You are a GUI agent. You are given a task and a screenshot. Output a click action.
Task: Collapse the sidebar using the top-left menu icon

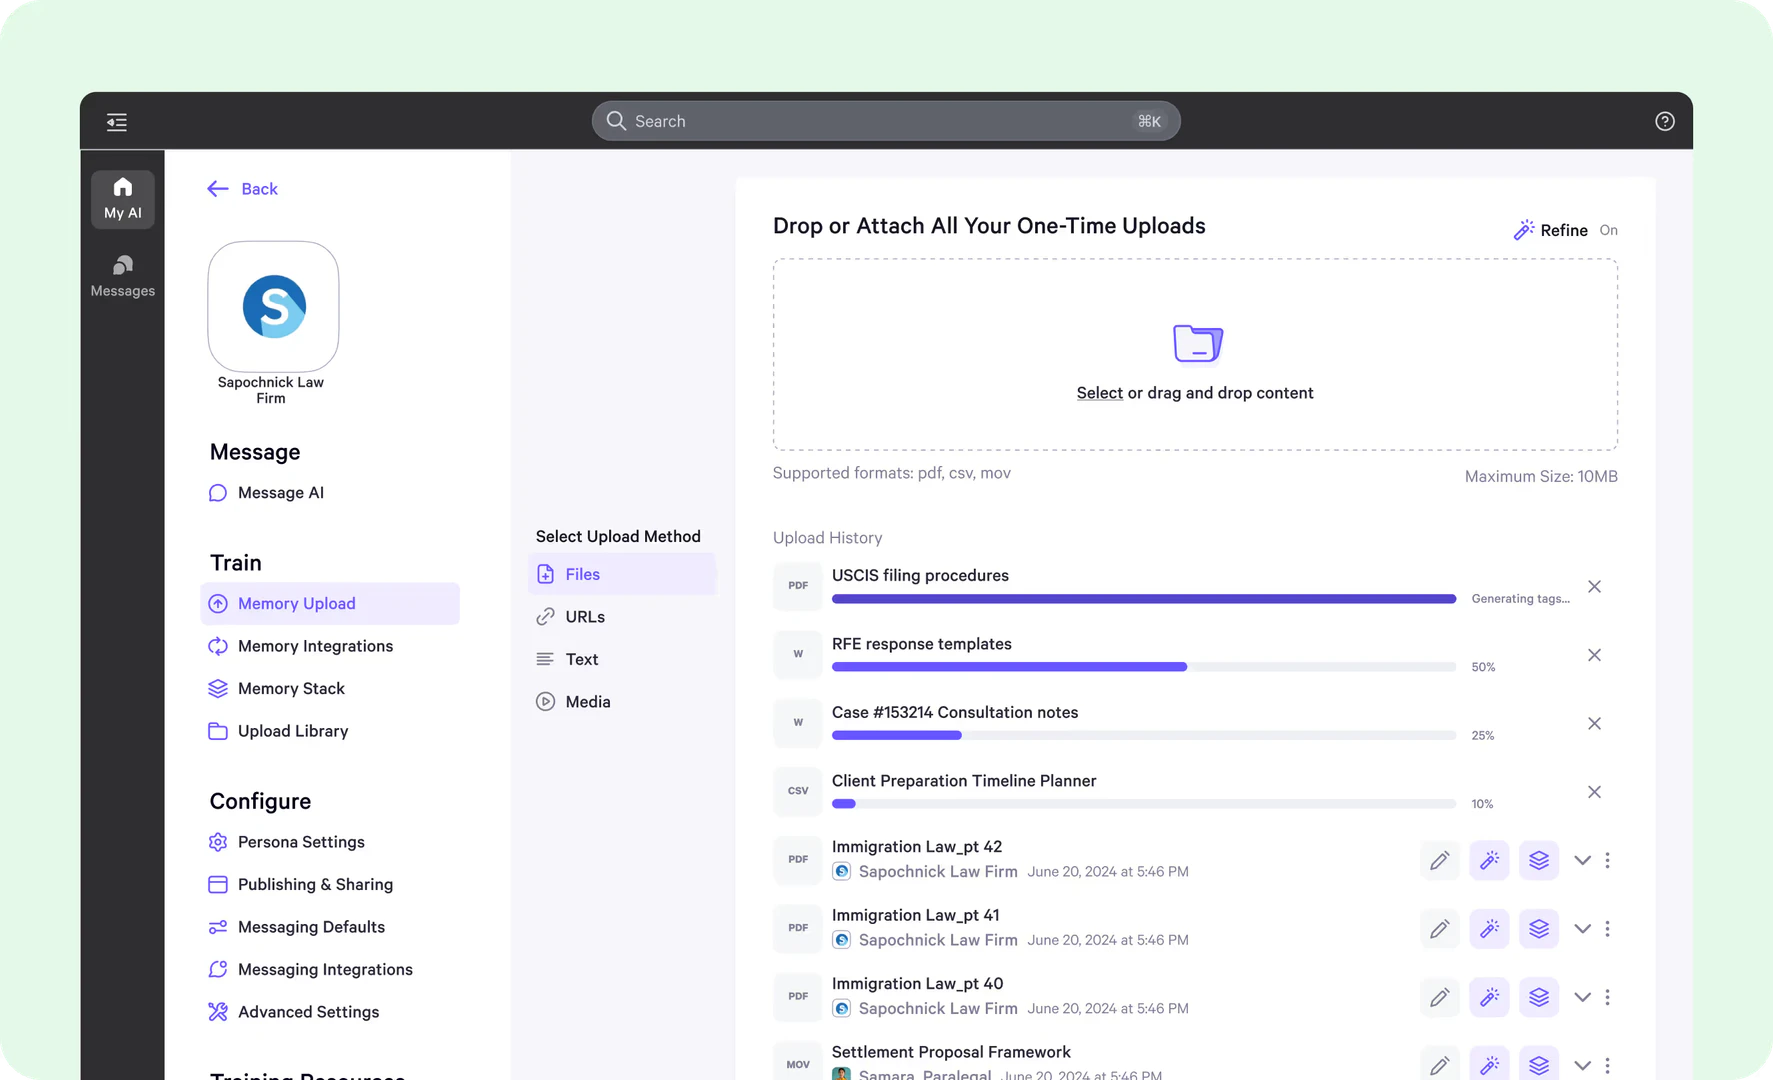tap(117, 122)
